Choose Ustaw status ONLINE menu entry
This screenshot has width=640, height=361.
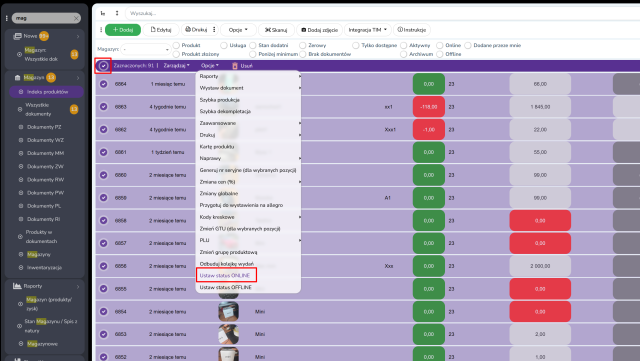[226, 275]
